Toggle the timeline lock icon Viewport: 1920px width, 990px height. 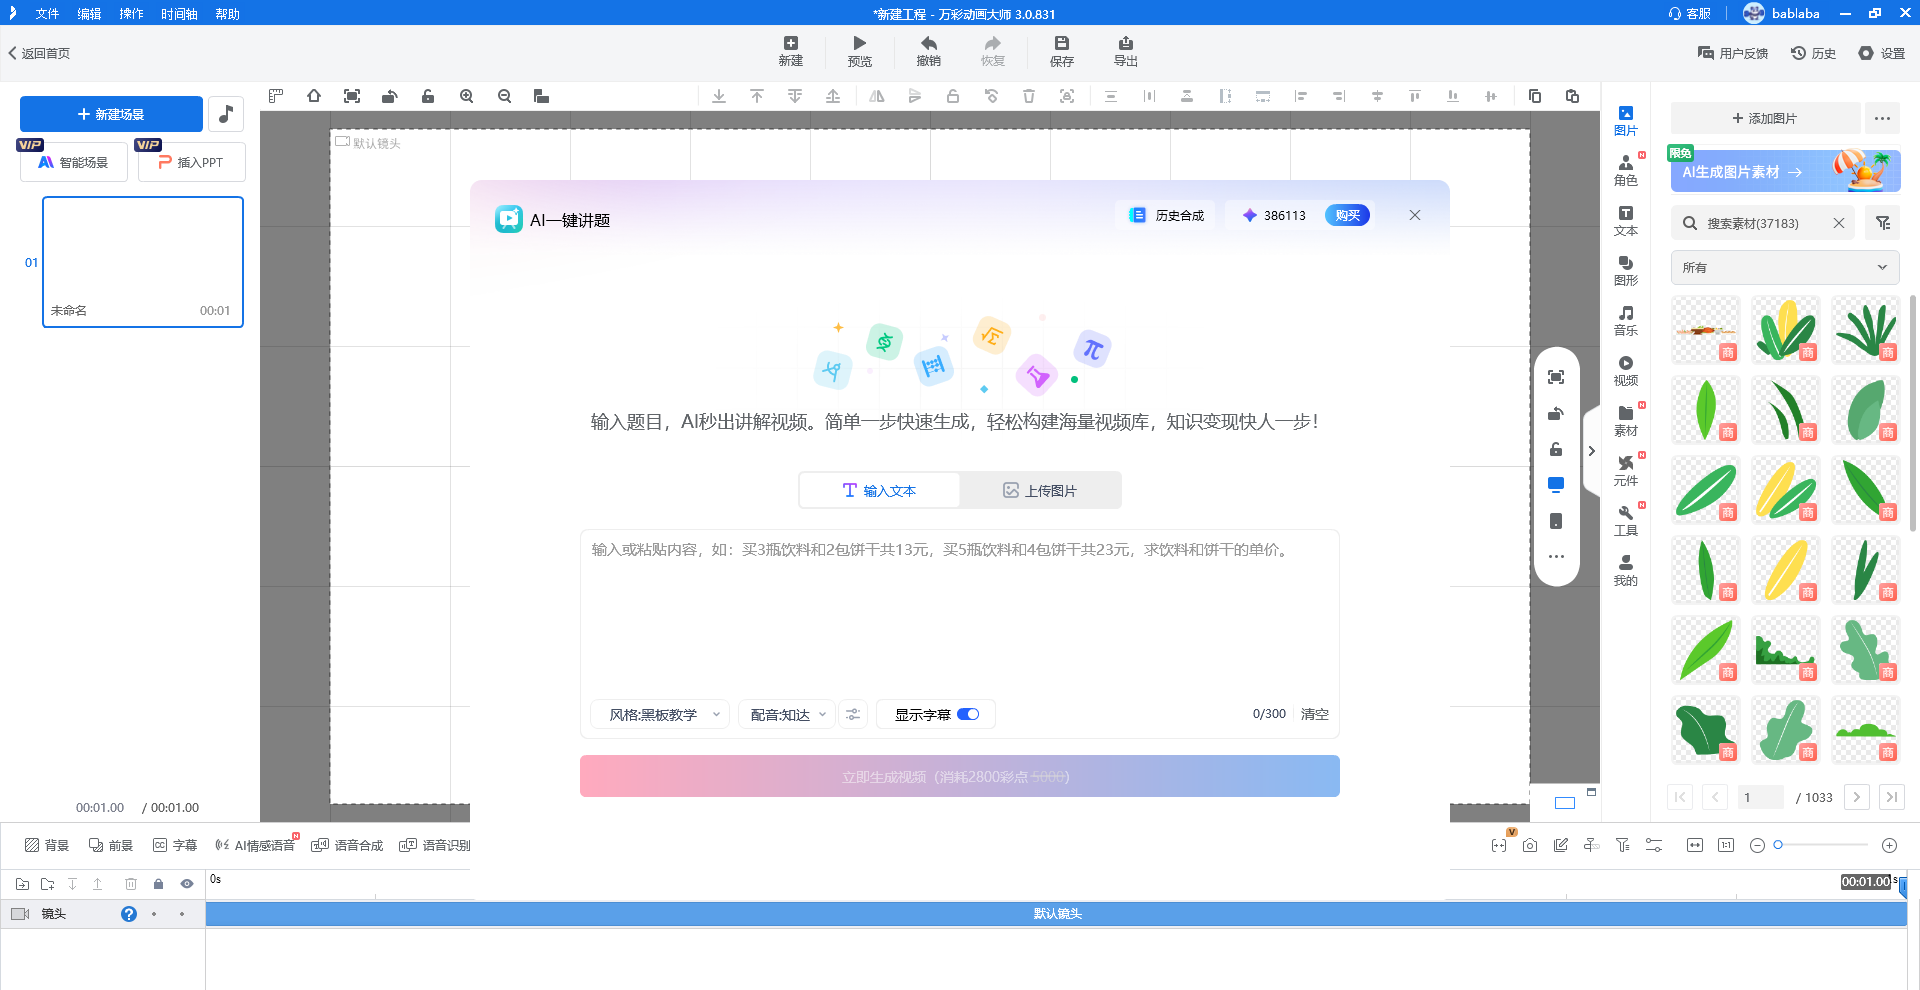[158, 884]
